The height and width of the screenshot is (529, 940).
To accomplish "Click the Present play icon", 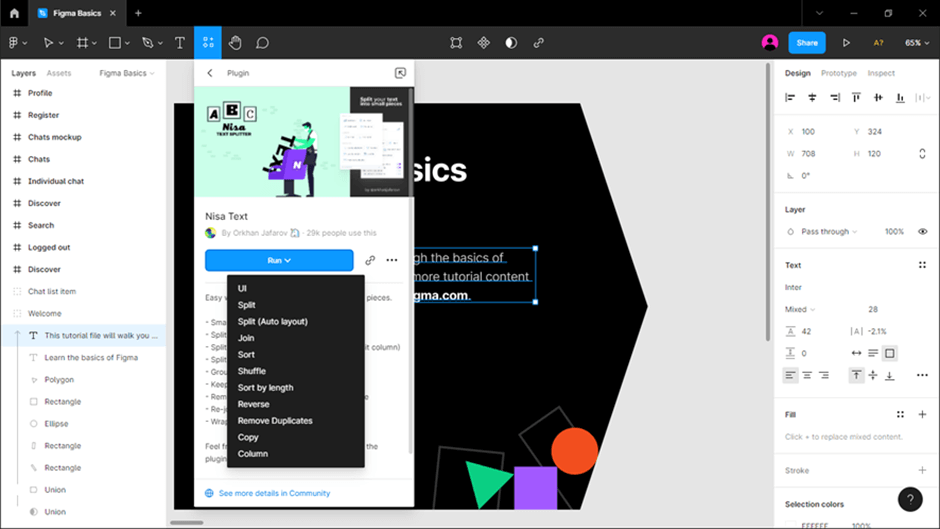I will pos(846,43).
